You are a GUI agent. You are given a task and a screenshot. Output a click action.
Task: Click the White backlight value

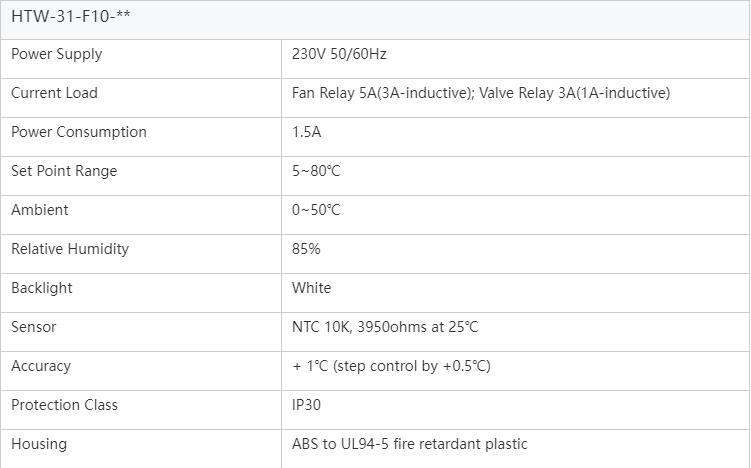(x=311, y=288)
